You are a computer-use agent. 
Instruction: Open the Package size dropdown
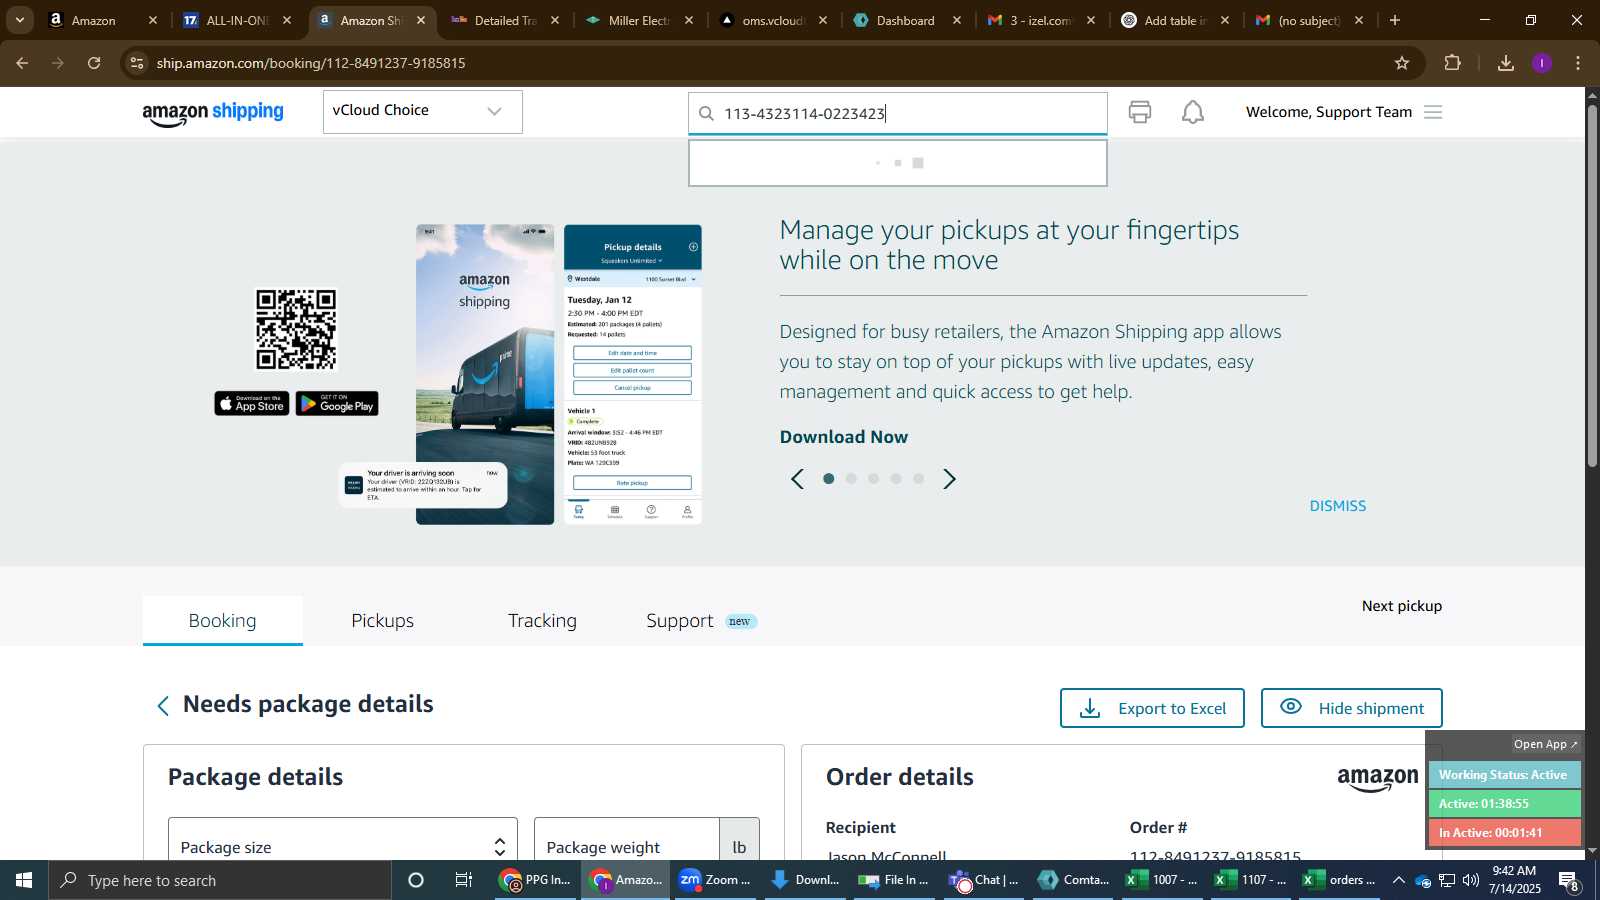point(343,846)
